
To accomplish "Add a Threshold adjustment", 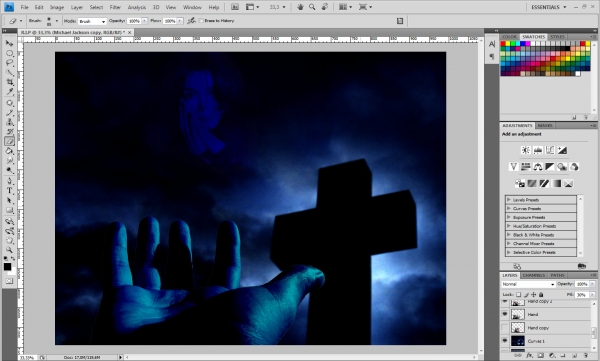I will point(544,183).
